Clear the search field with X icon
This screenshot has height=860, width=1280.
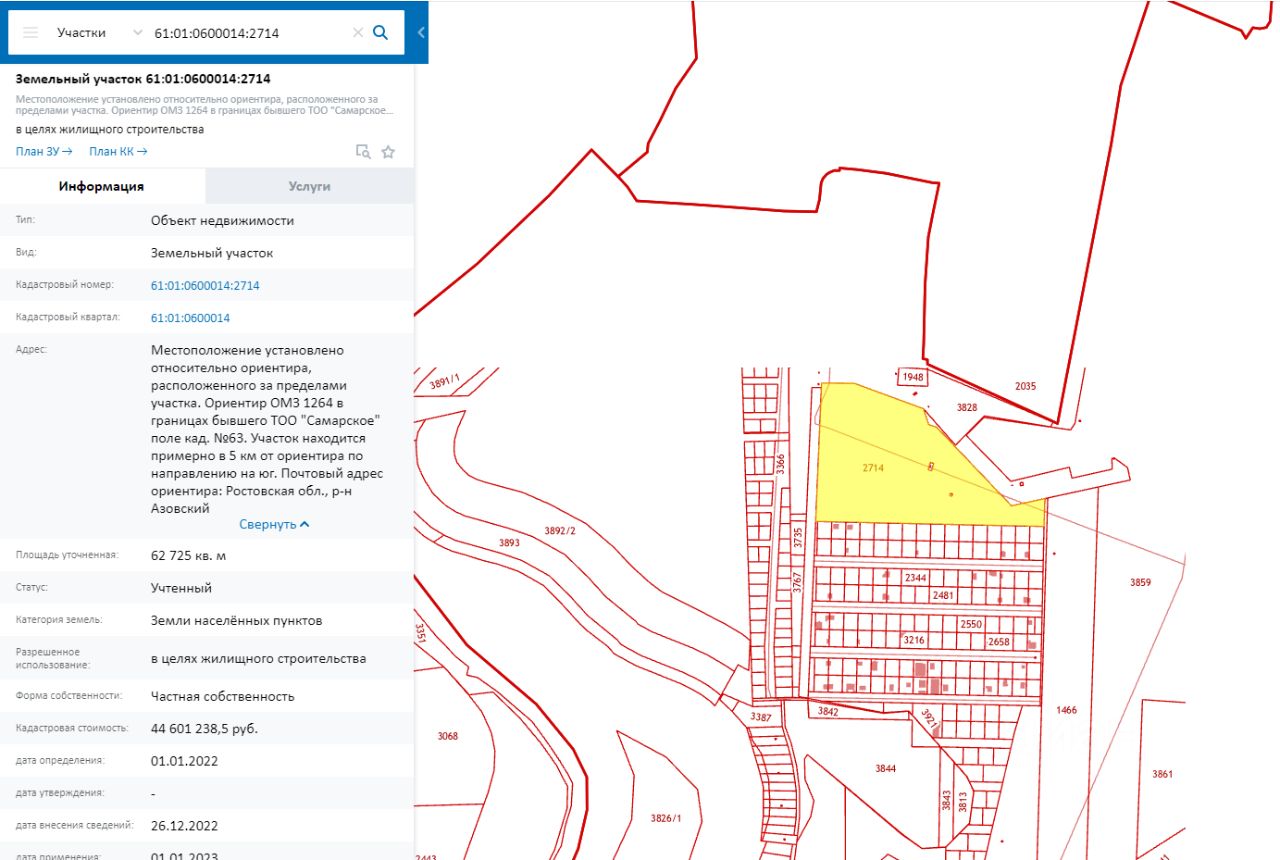pos(358,33)
